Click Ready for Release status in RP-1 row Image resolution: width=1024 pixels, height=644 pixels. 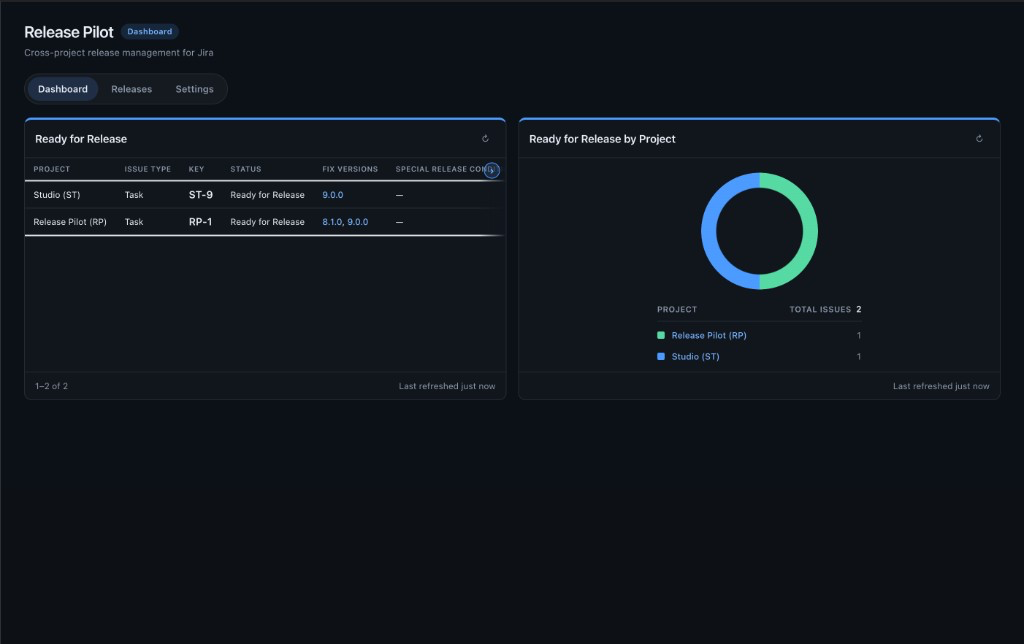[x=267, y=222]
